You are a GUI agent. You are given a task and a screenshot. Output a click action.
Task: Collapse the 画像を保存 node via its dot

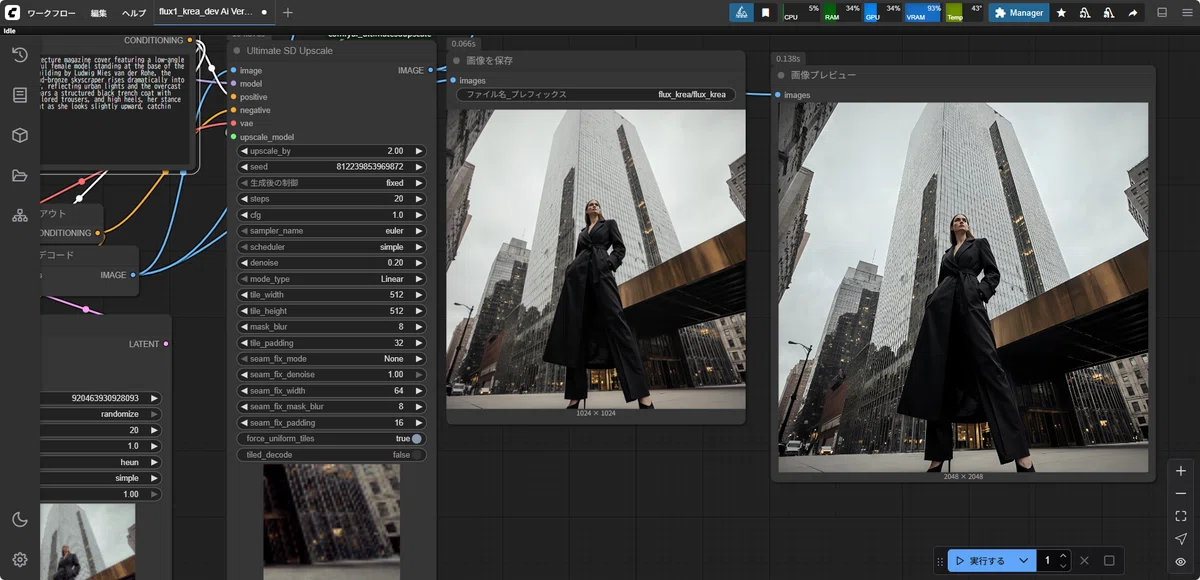(x=457, y=61)
